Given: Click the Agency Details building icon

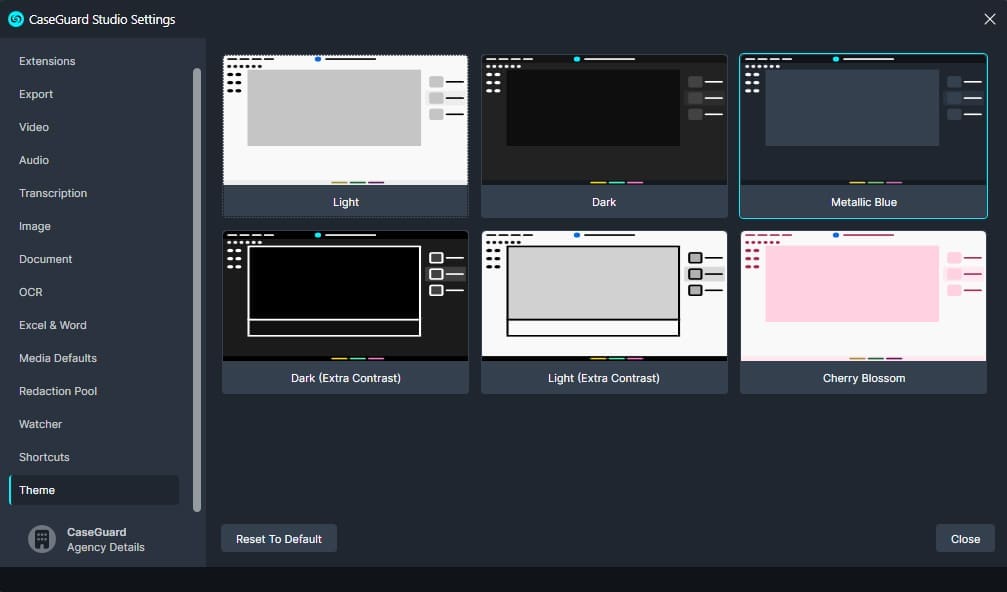Looking at the screenshot, I should 41,539.
